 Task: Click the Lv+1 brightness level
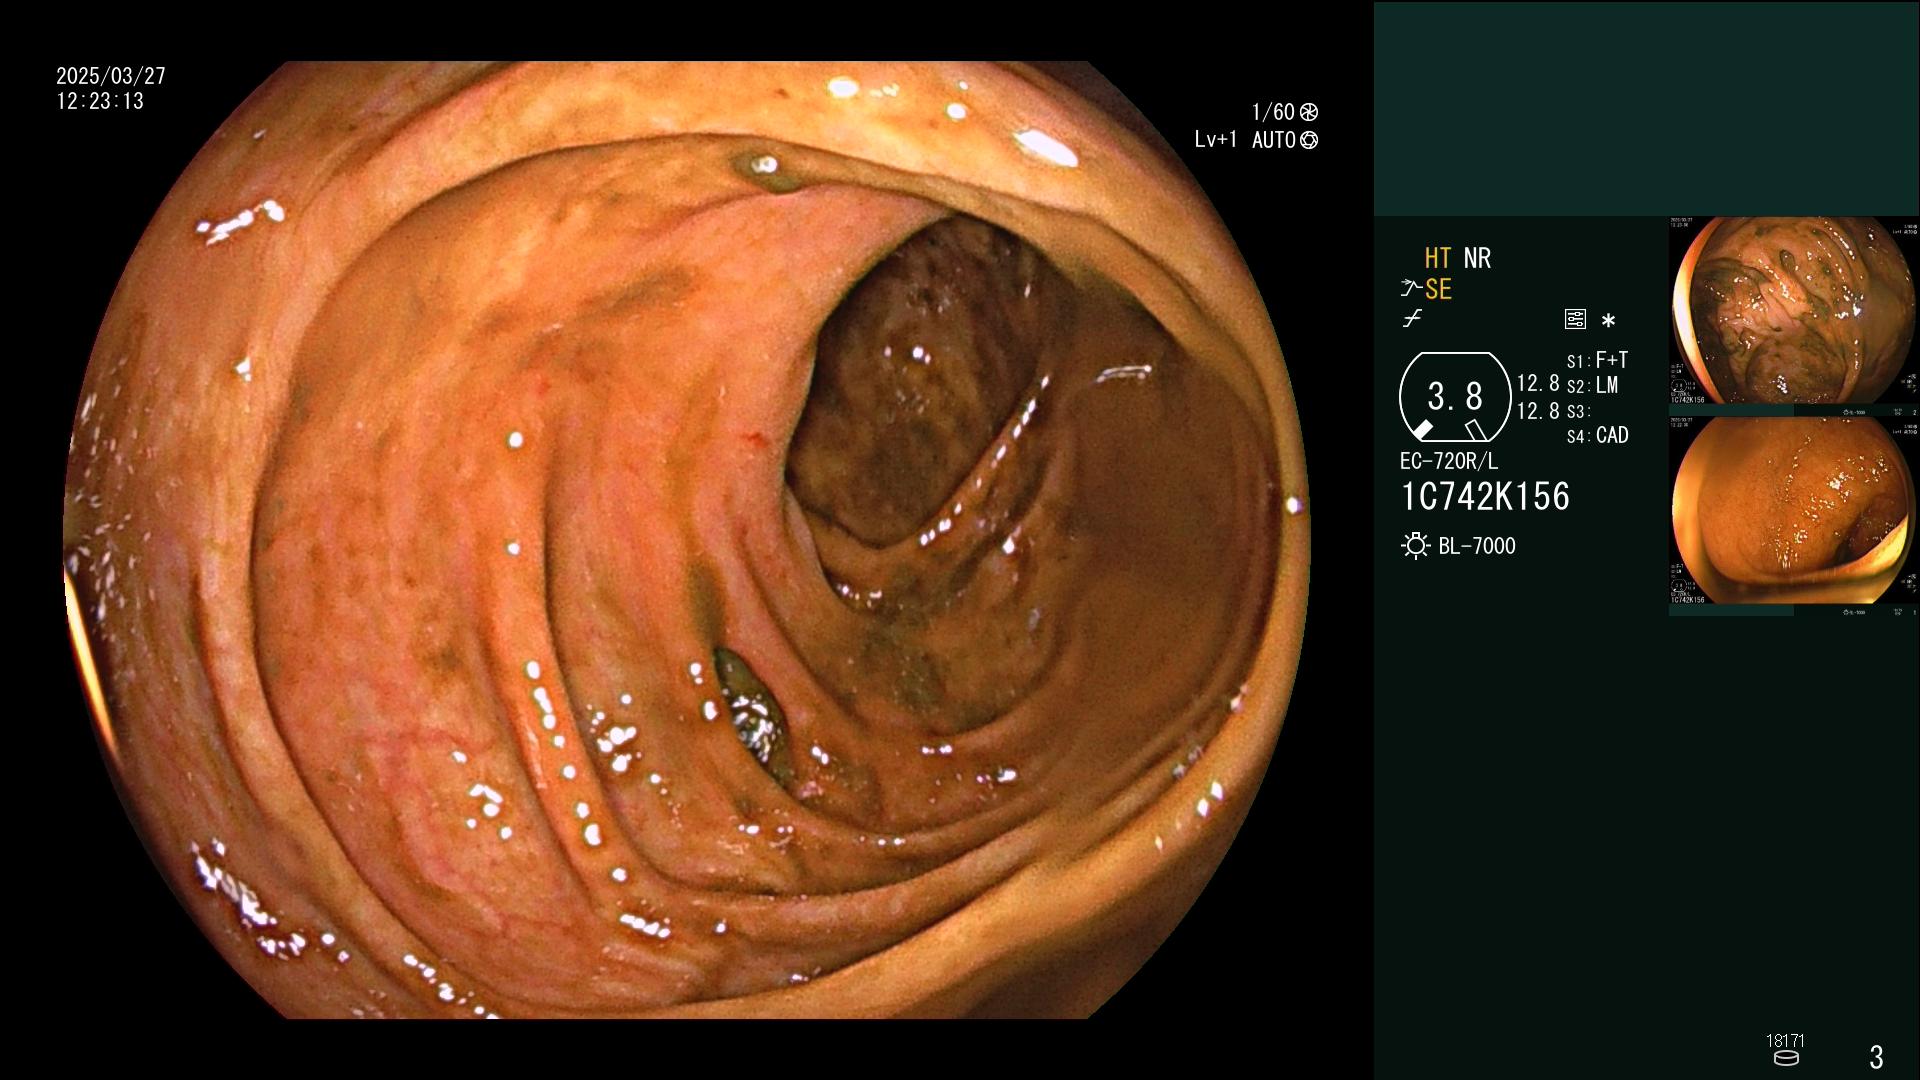coord(1216,140)
